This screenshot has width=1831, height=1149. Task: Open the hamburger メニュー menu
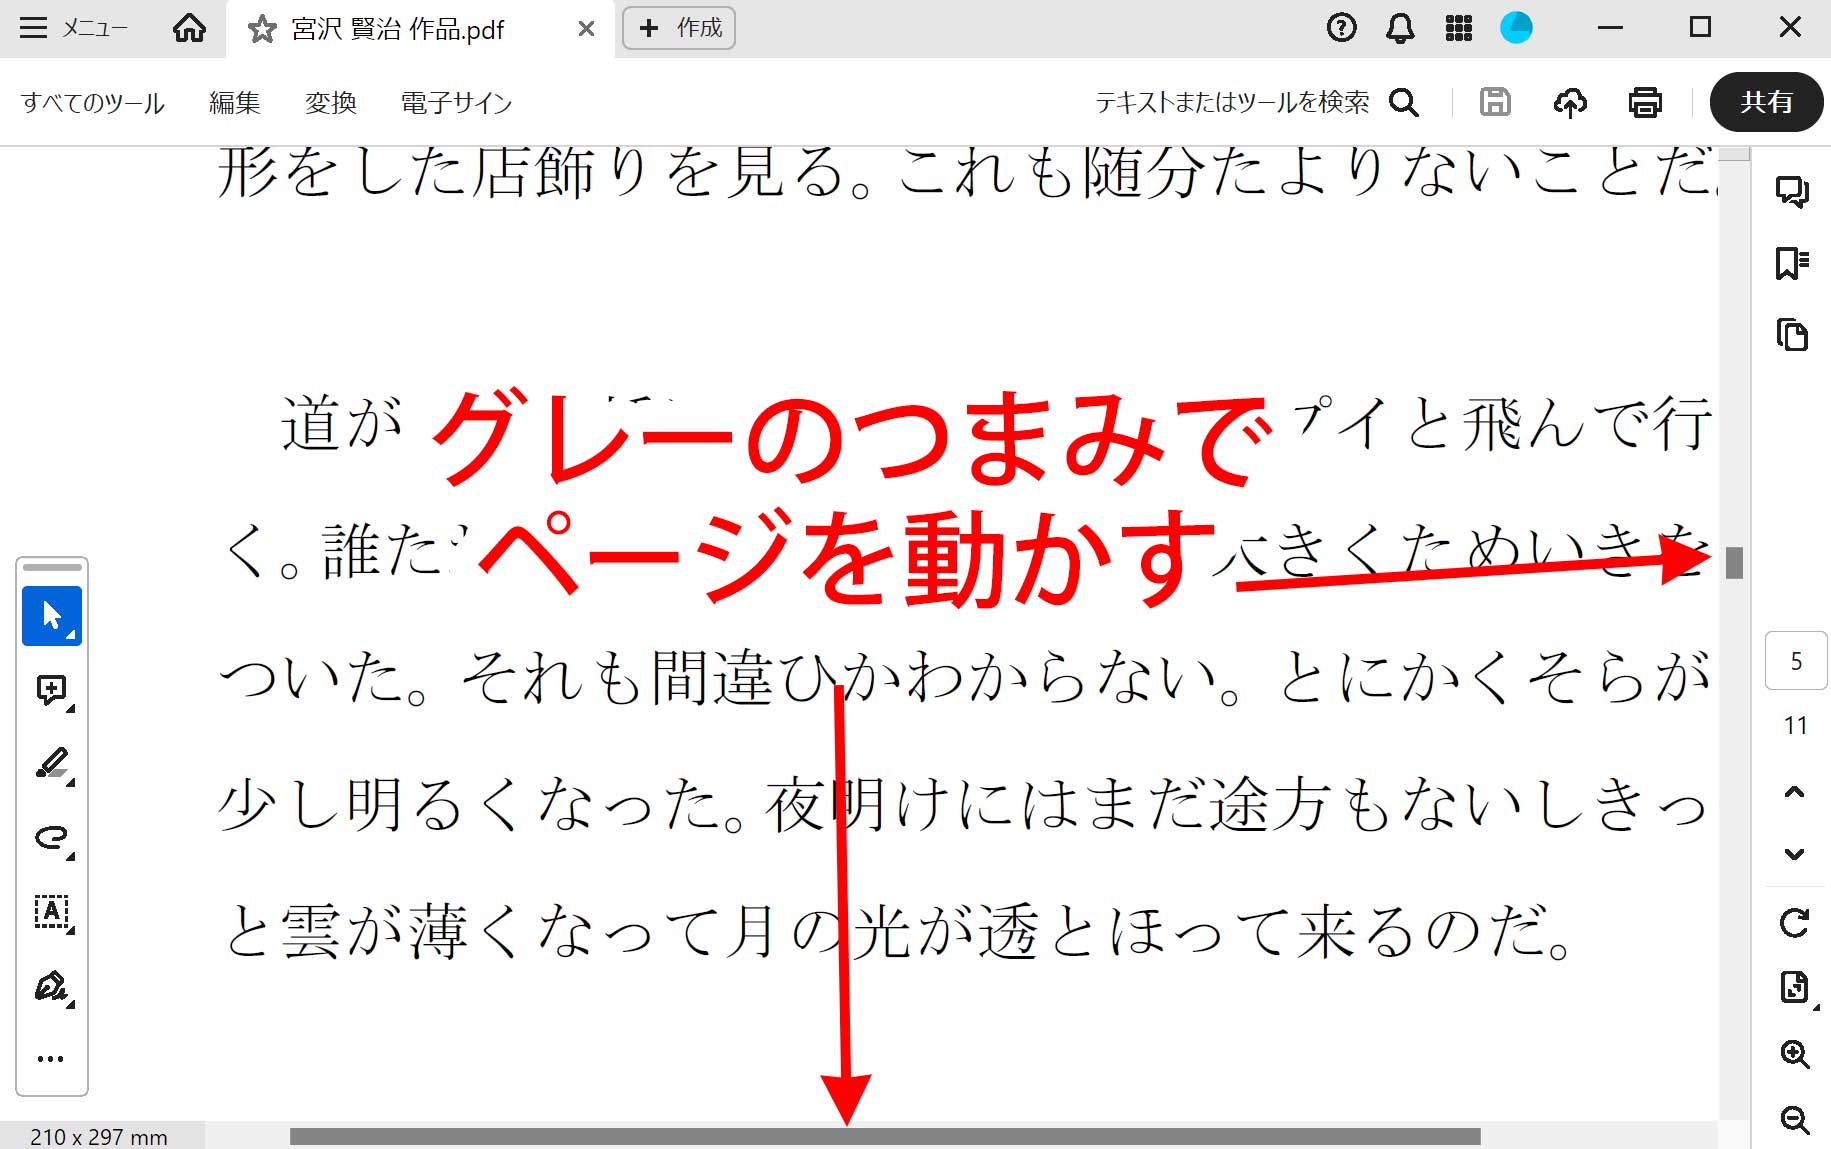click(x=73, y=28)
